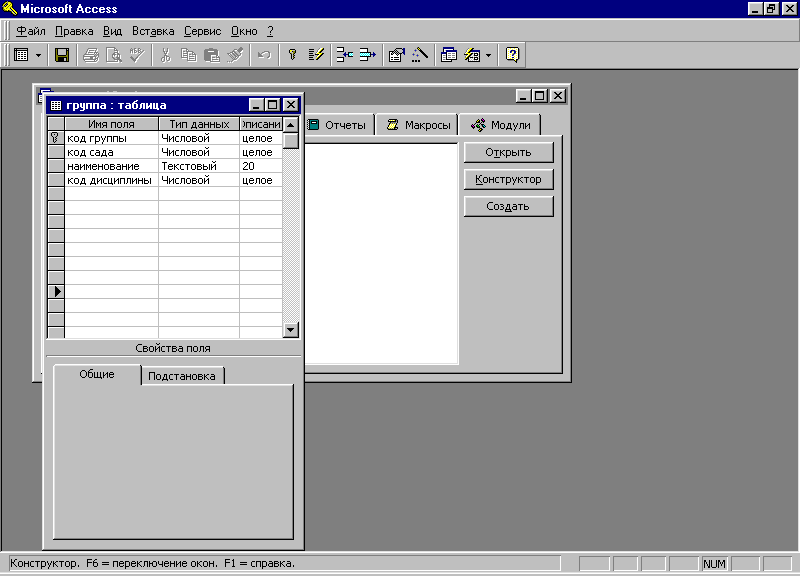The height and width of the screenshot is (576, 800).
Task: Open the Сервис menu
Action: click(x=203, y=31)
